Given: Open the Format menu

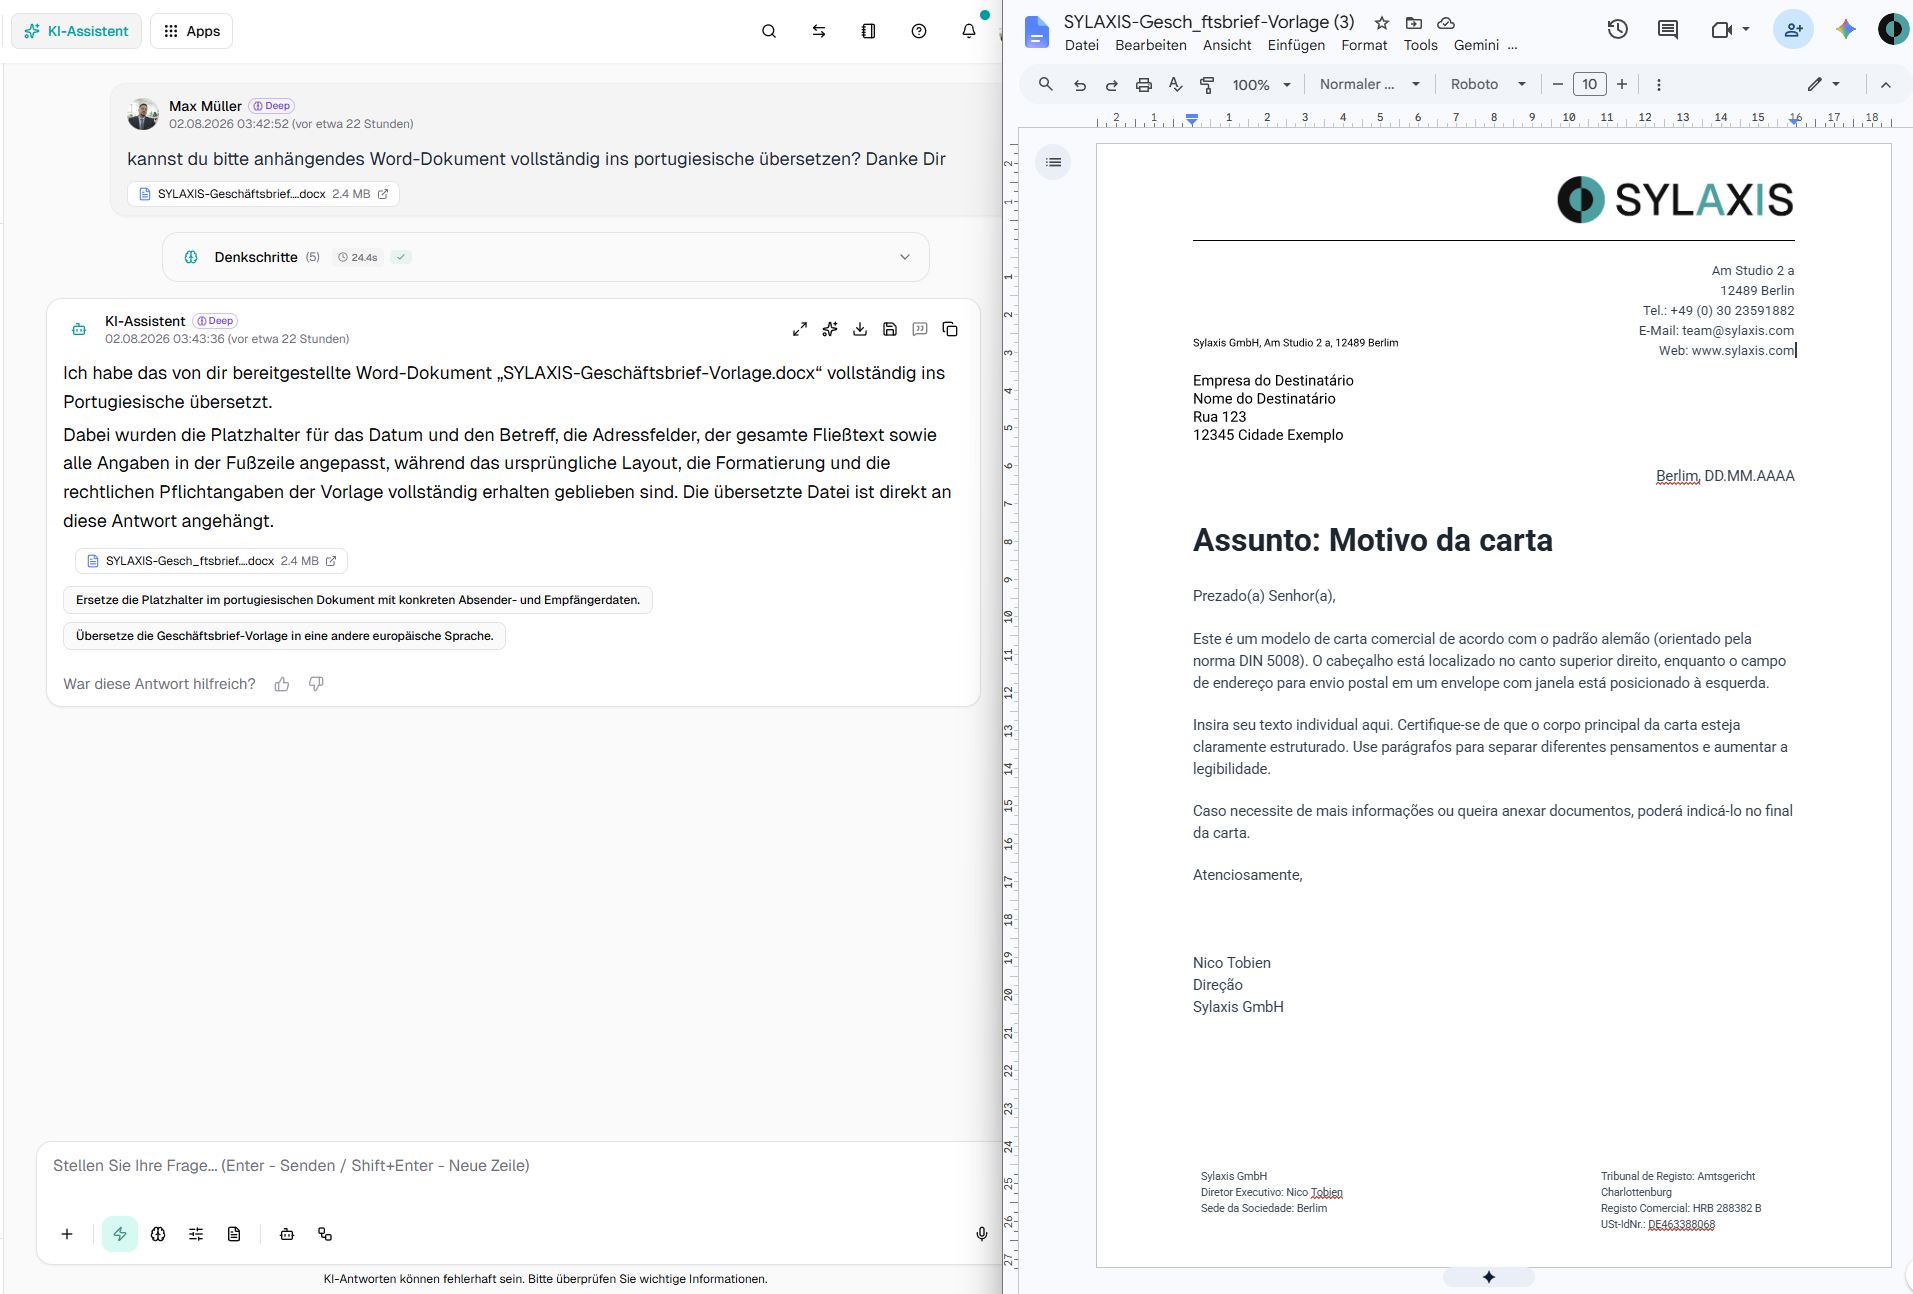Looking at the screenshot, I should (1364, 45).
